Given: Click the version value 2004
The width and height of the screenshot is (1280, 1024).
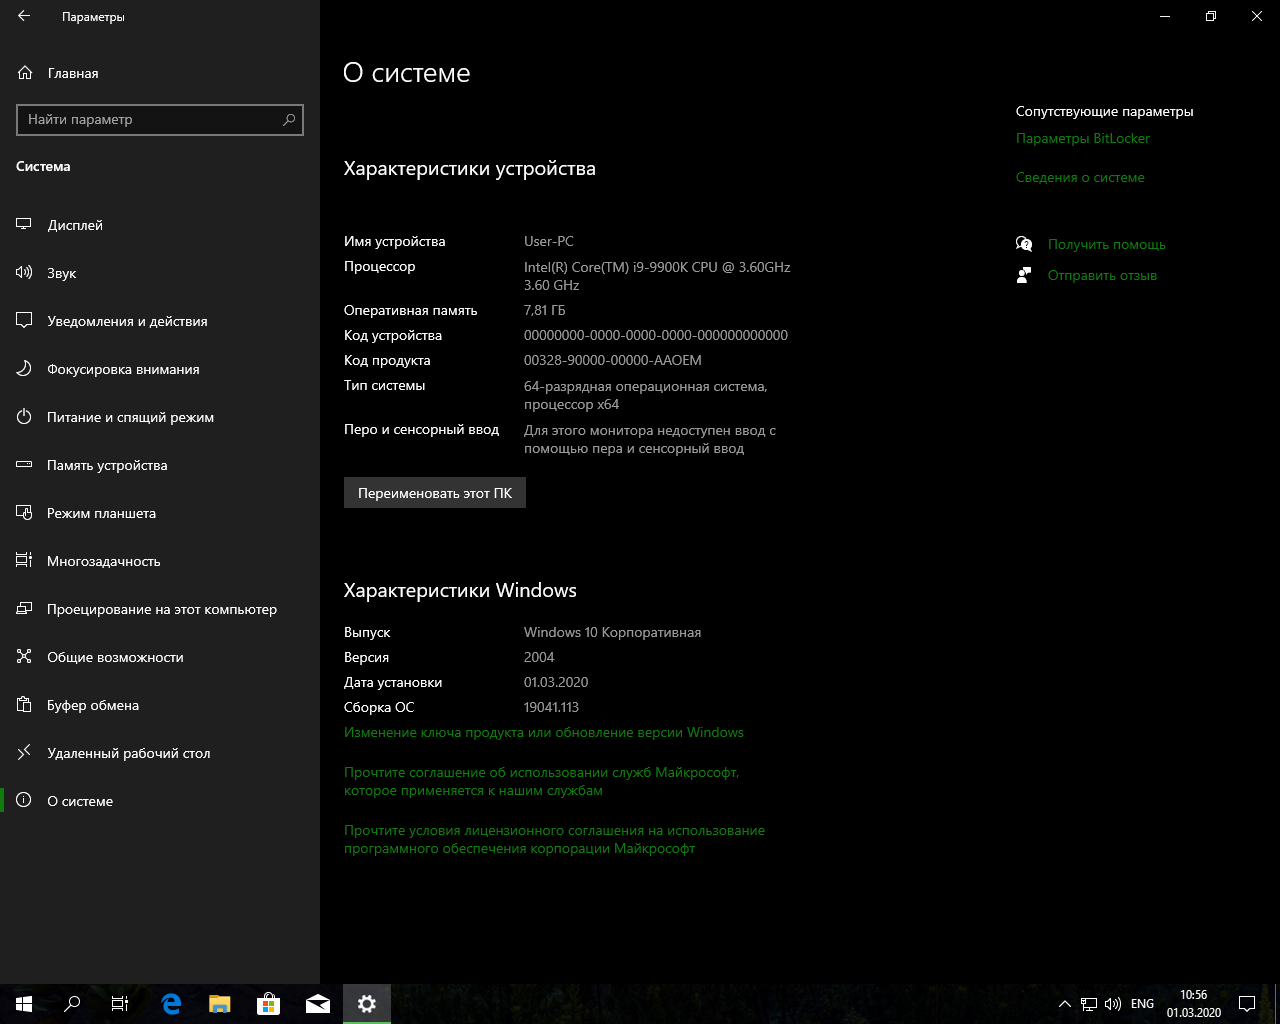Looking at the screenshot, I should point(539,657).
